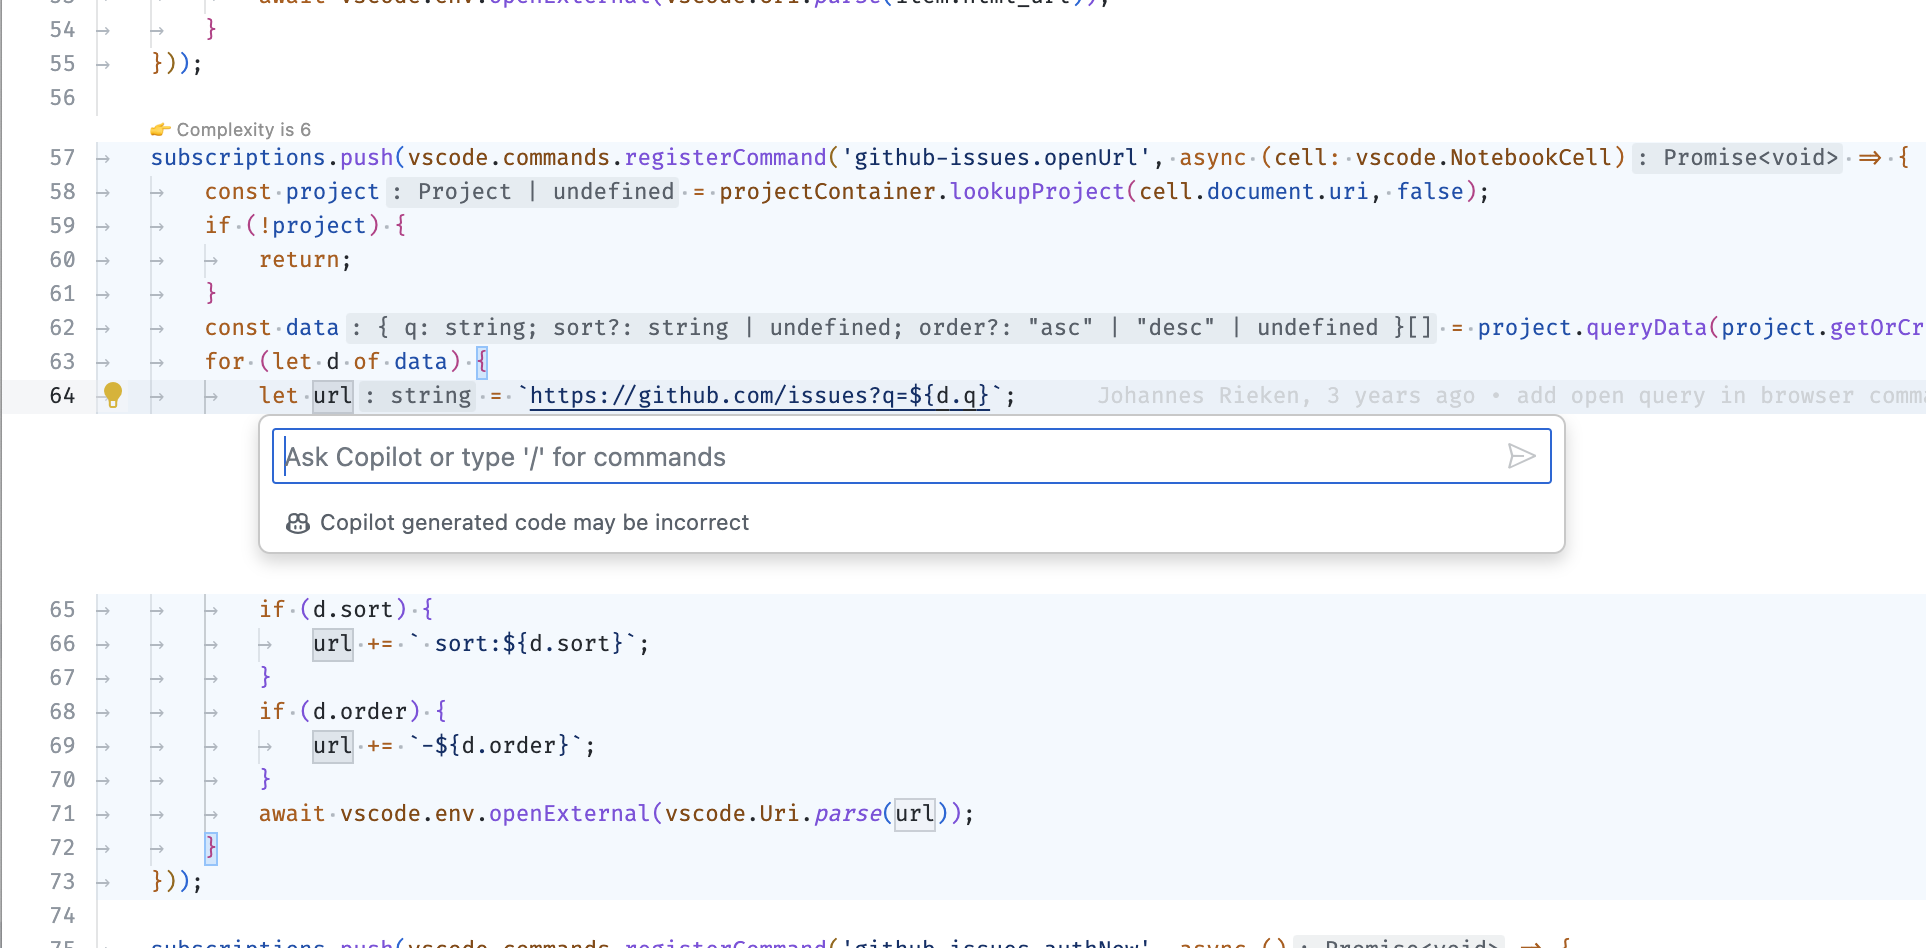Click 'openExternal' on line 71
The image size is (1926, 948).
click(568, 813)
